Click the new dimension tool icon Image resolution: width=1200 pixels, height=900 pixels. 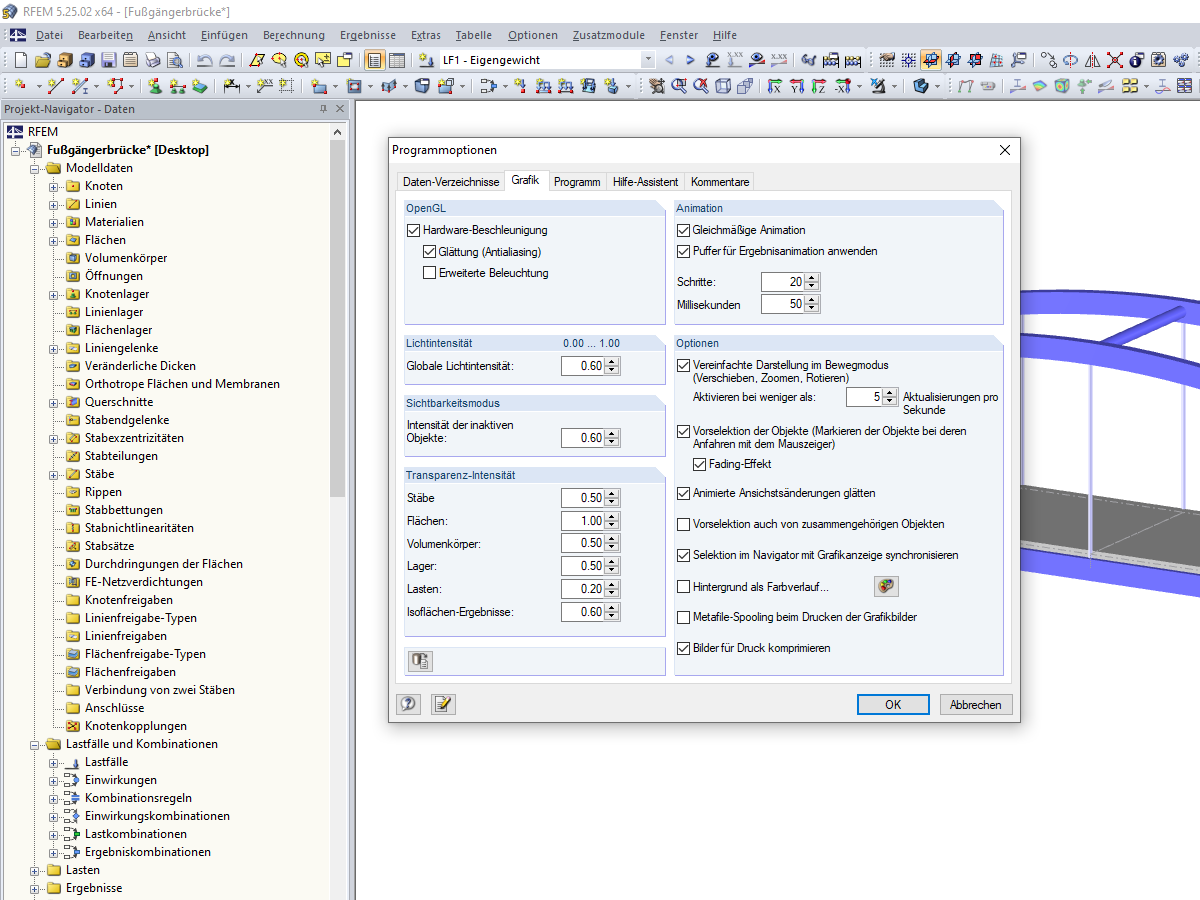click(231, 86)
